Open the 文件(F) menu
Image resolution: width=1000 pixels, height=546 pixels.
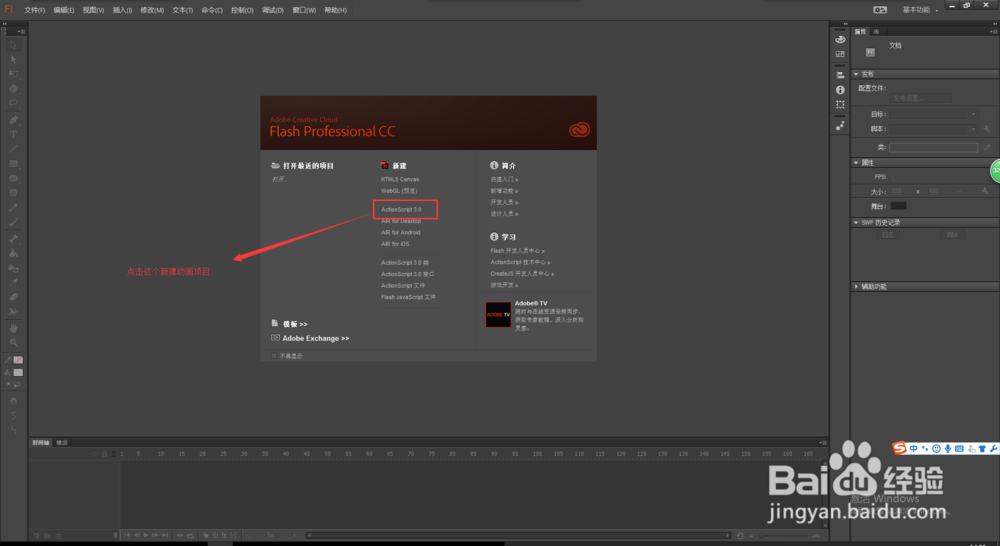(x=34, y=10)
